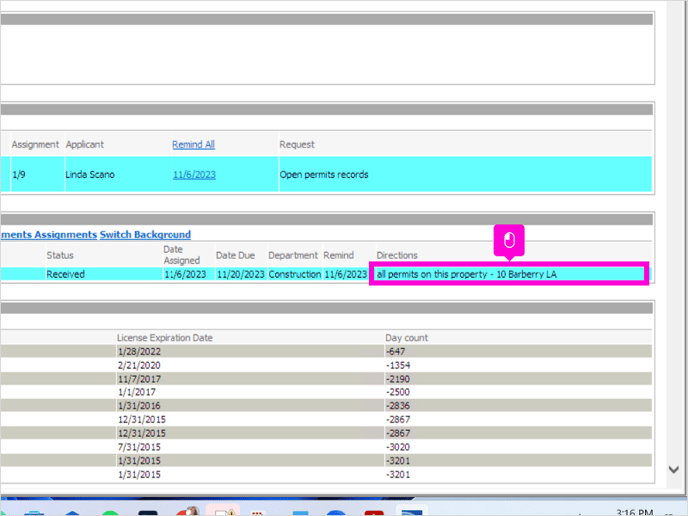Click the Request column header
The image size is (688, 516).
point(297,144)
